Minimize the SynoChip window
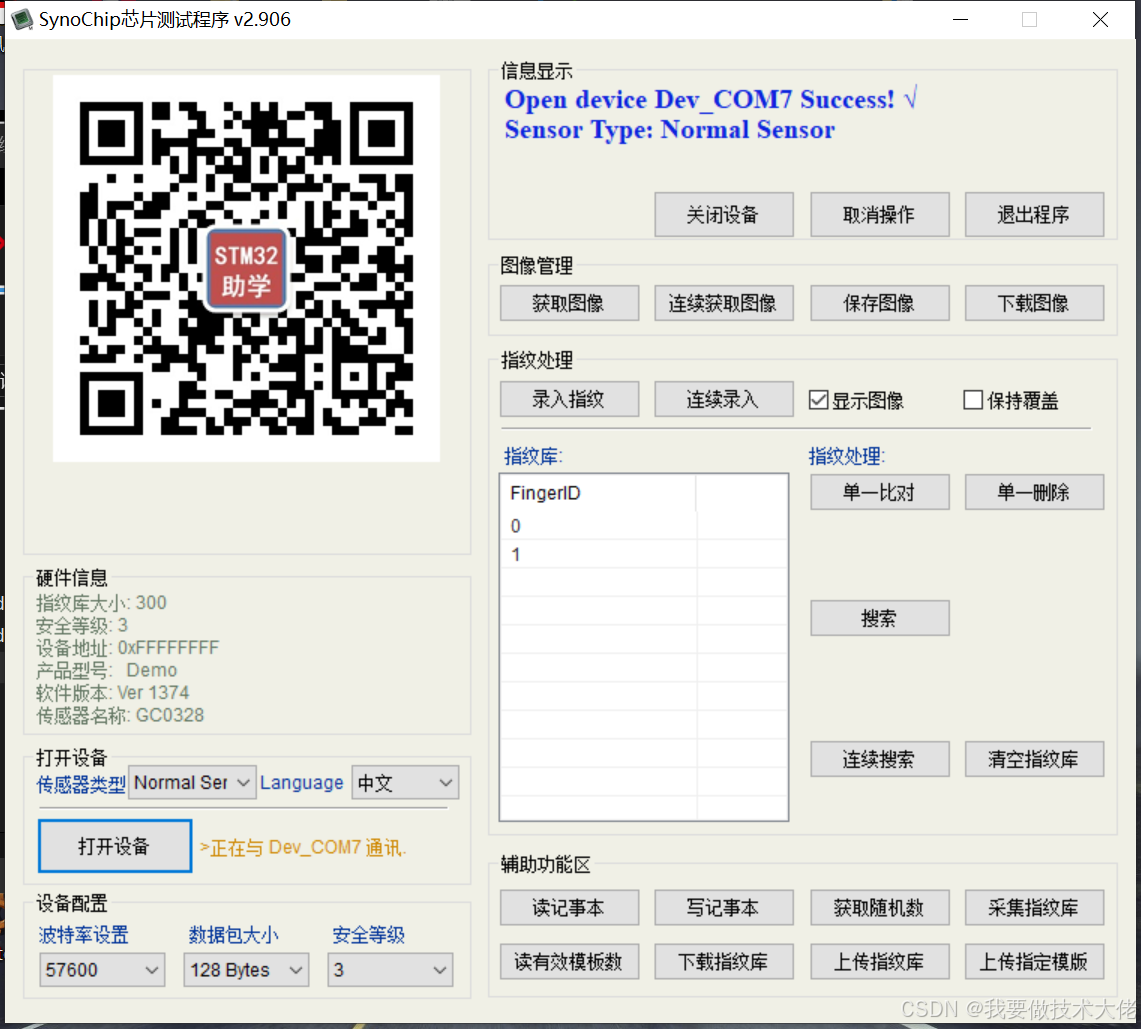Screen dimensions: 1141x1029 point(961,20)
